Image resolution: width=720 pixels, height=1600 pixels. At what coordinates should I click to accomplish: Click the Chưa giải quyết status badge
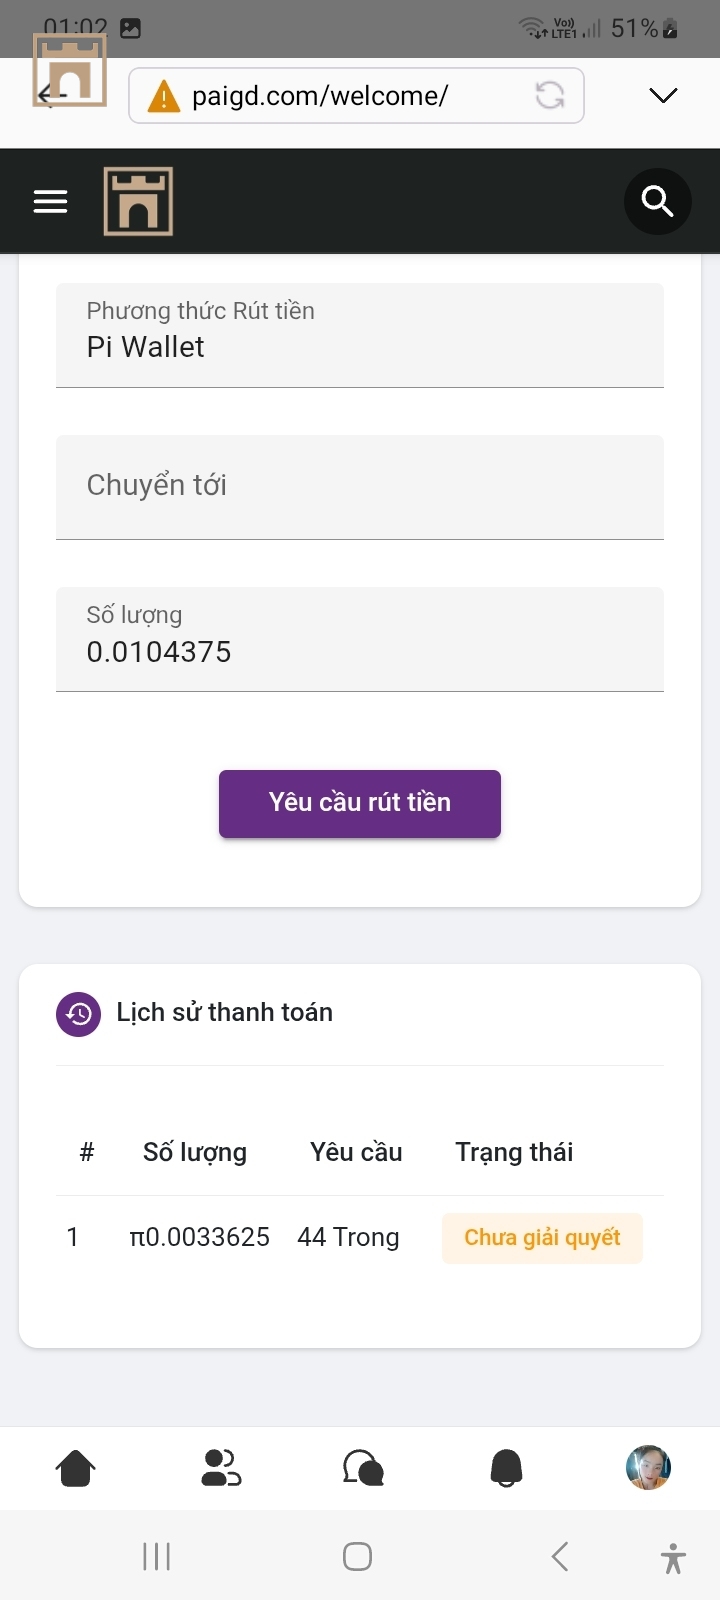542,1238
